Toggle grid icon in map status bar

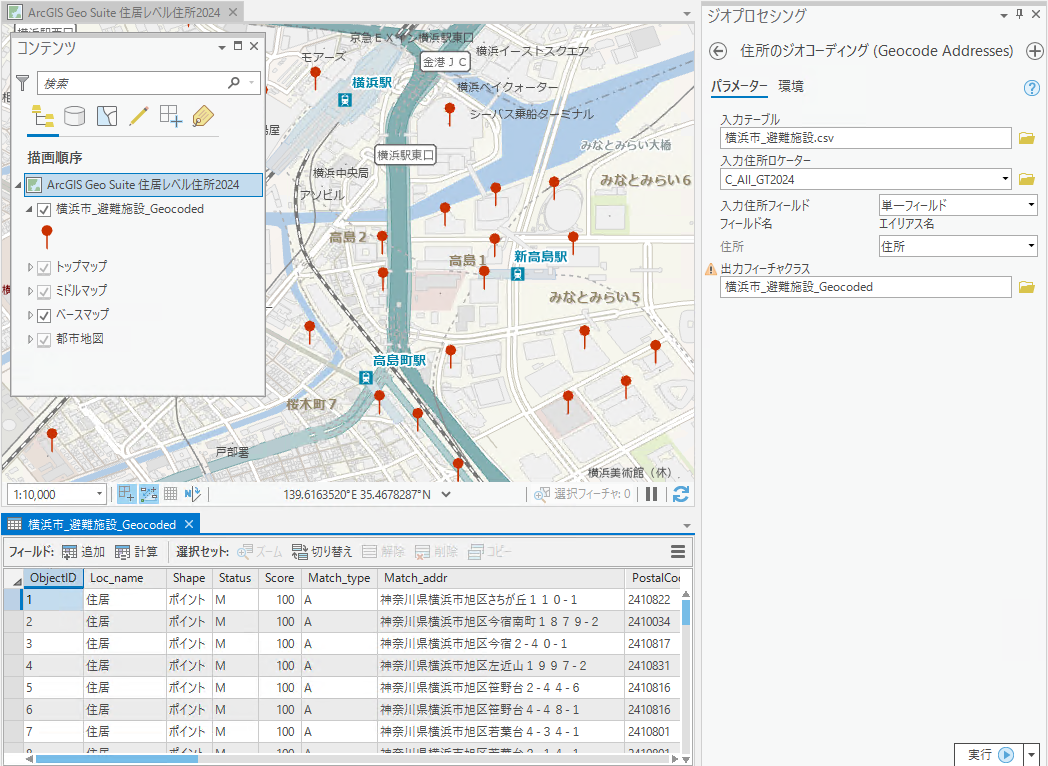170,494
